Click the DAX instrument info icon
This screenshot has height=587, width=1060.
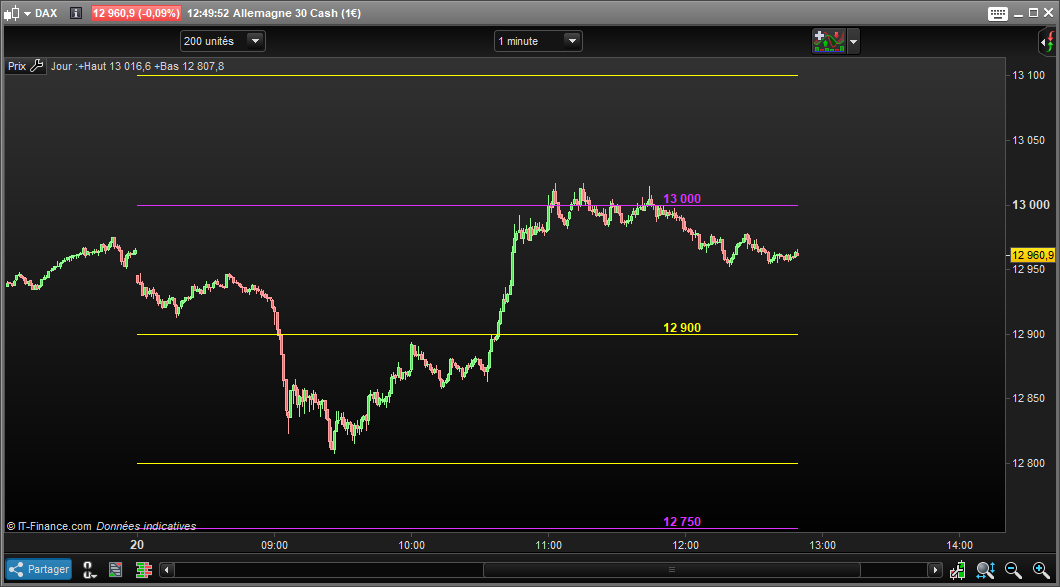pos(76,13)
